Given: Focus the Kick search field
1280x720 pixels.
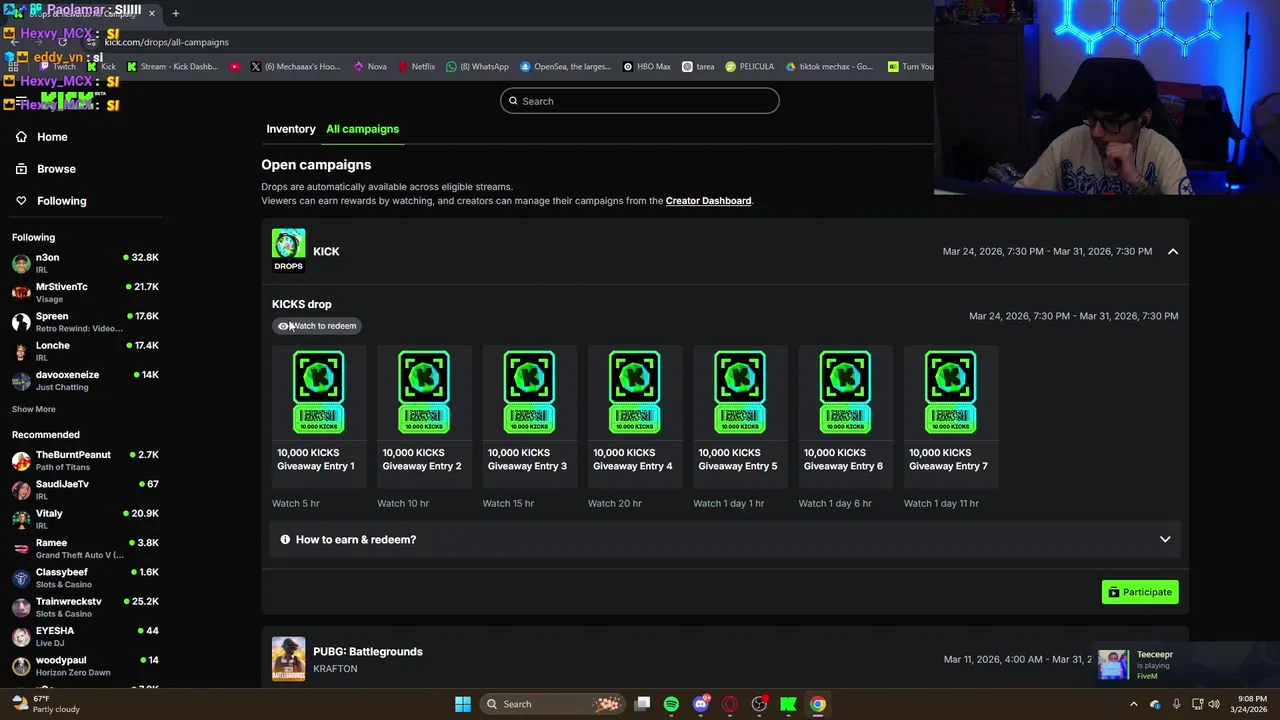Looking at the screenshot, I should coord(640,101).
